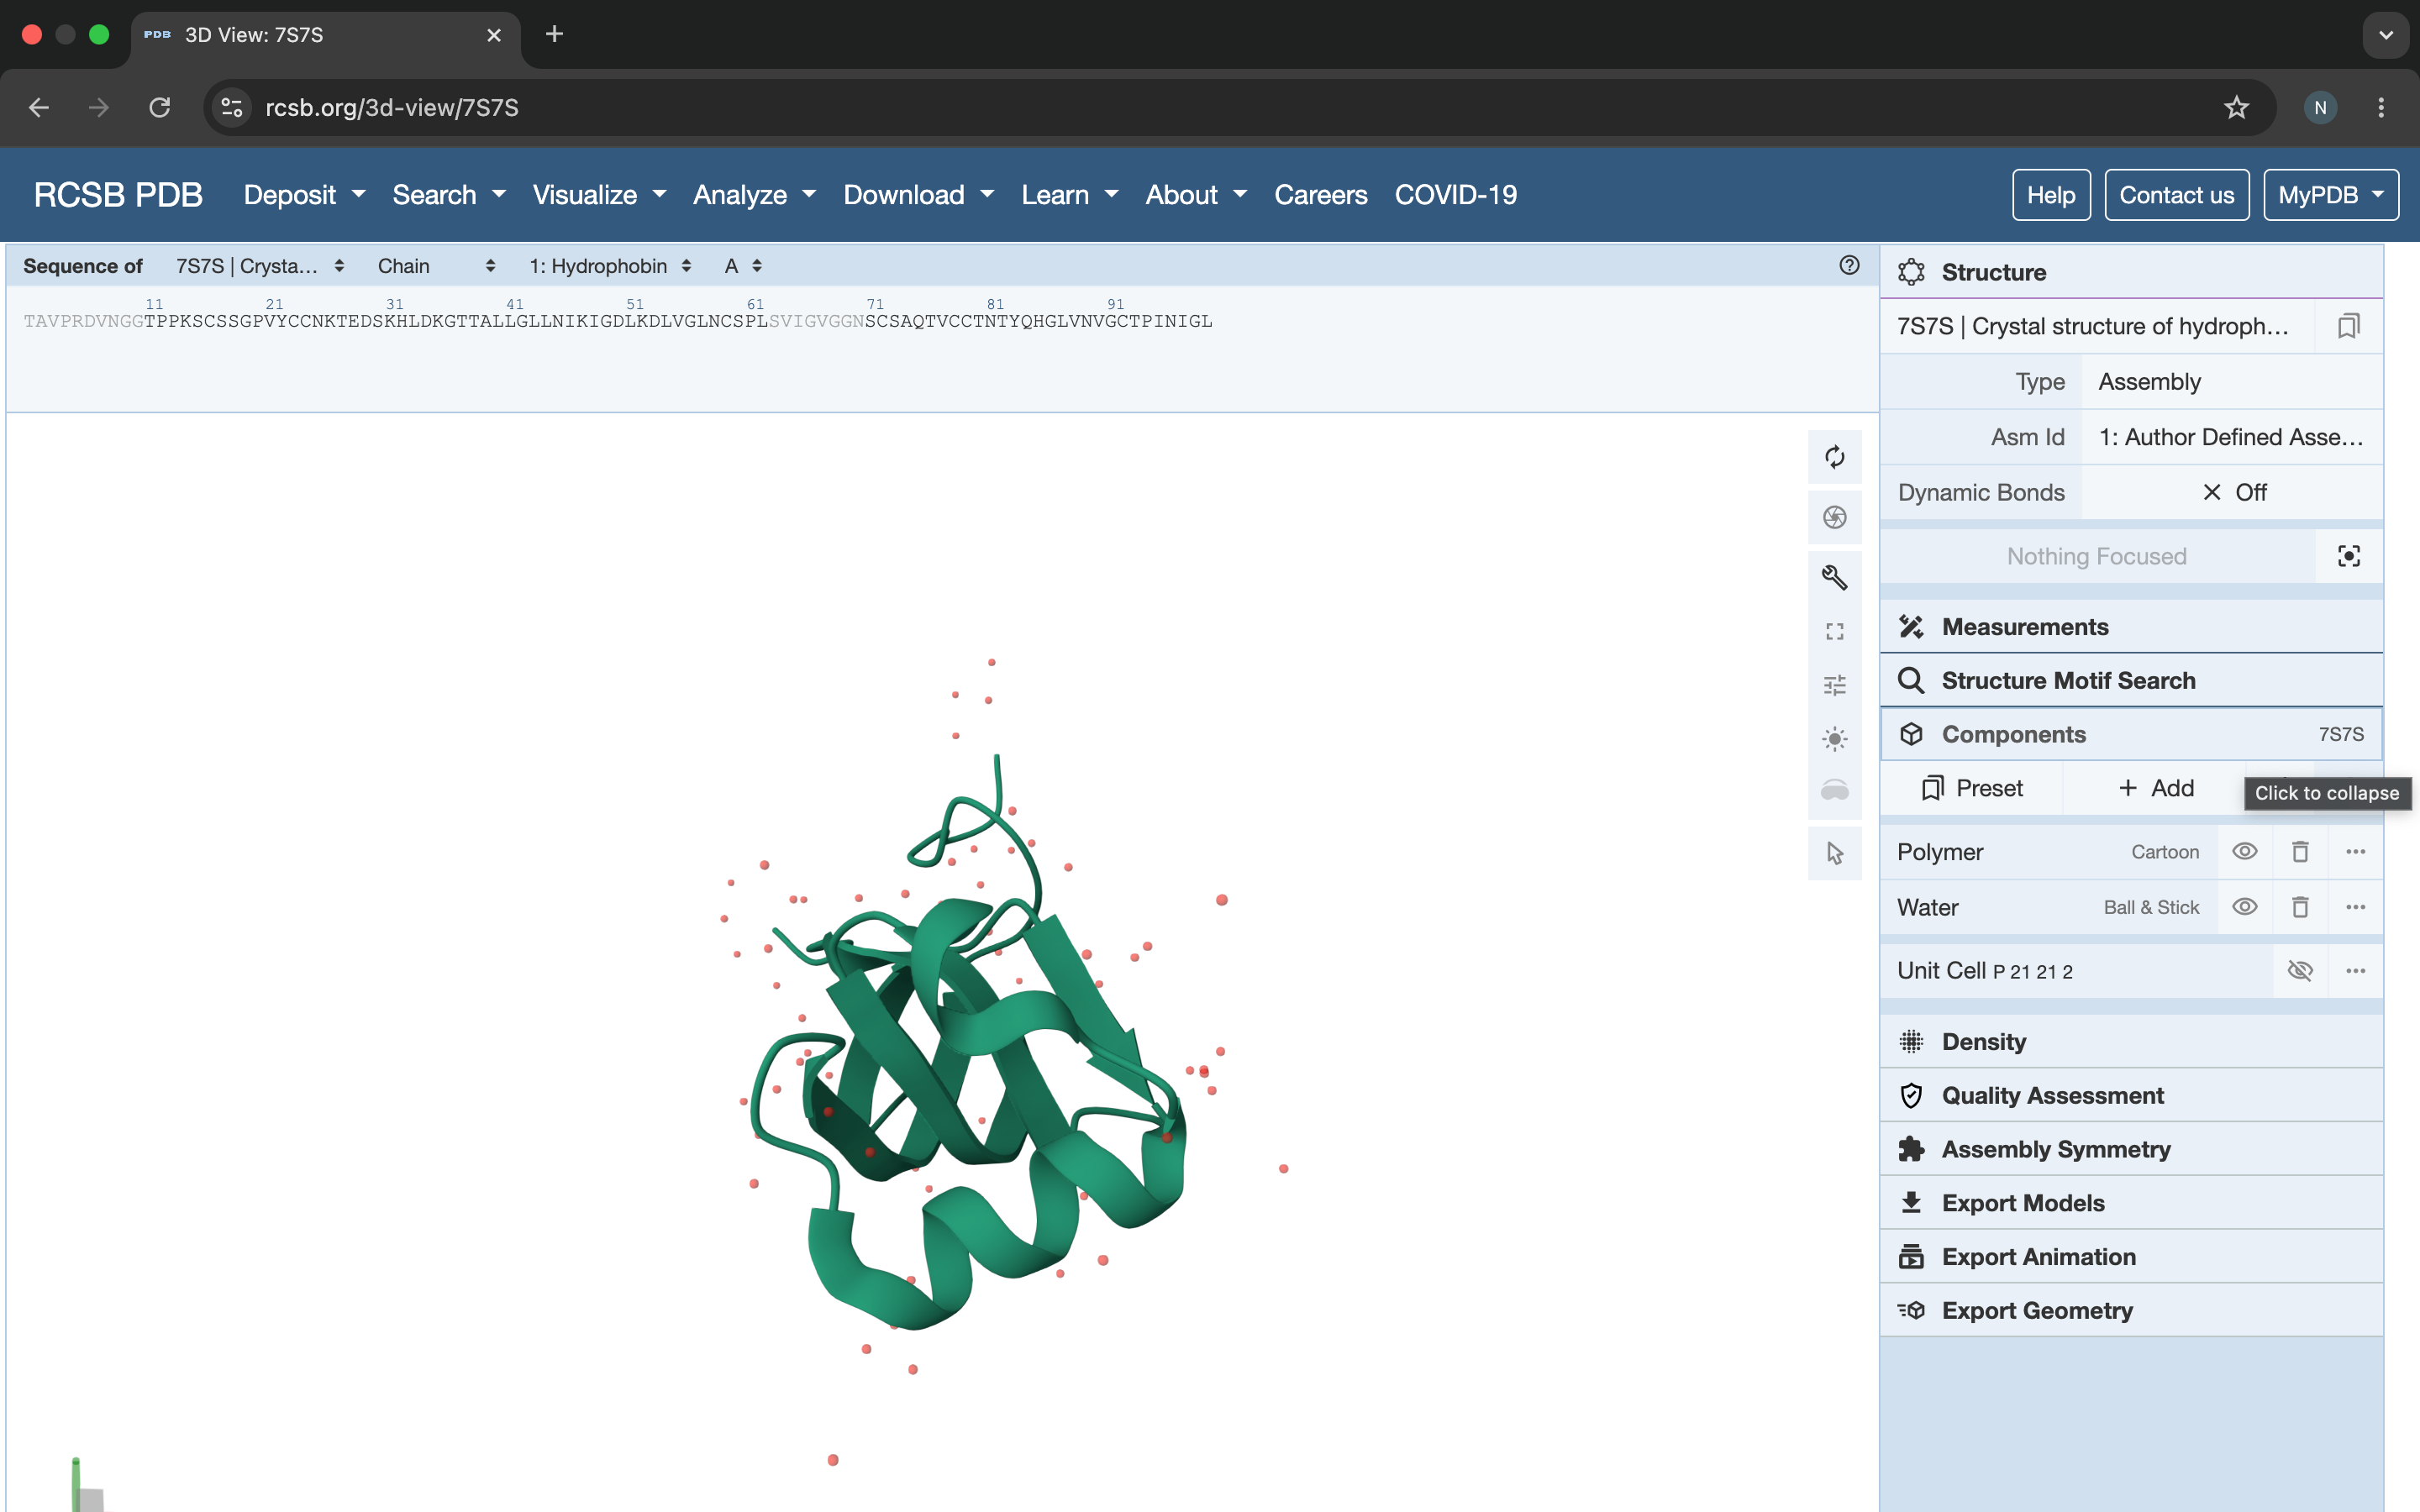
Task: Hide the Polymer component using its eye icon
Action: 2244,852
